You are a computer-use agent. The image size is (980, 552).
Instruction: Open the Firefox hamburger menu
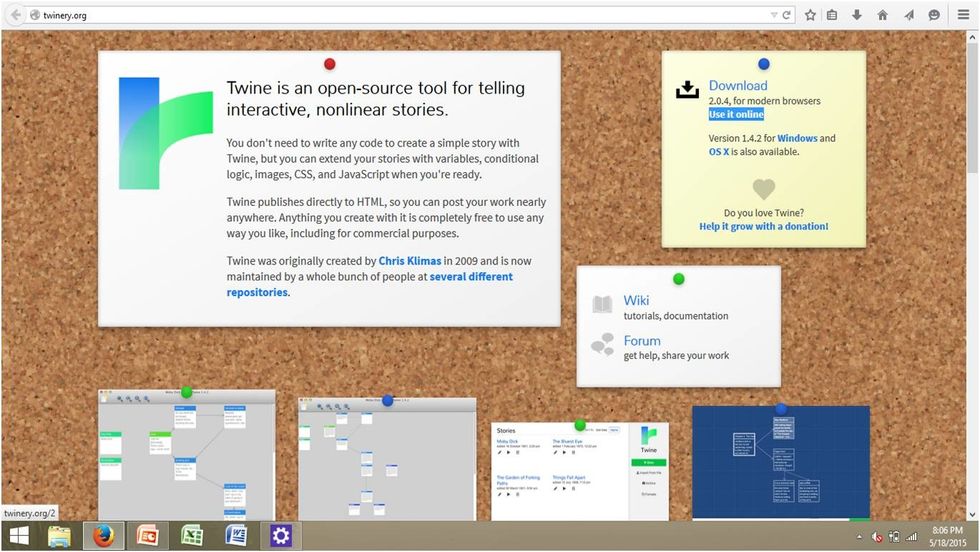pyautogui.click(x=960, y=15)
